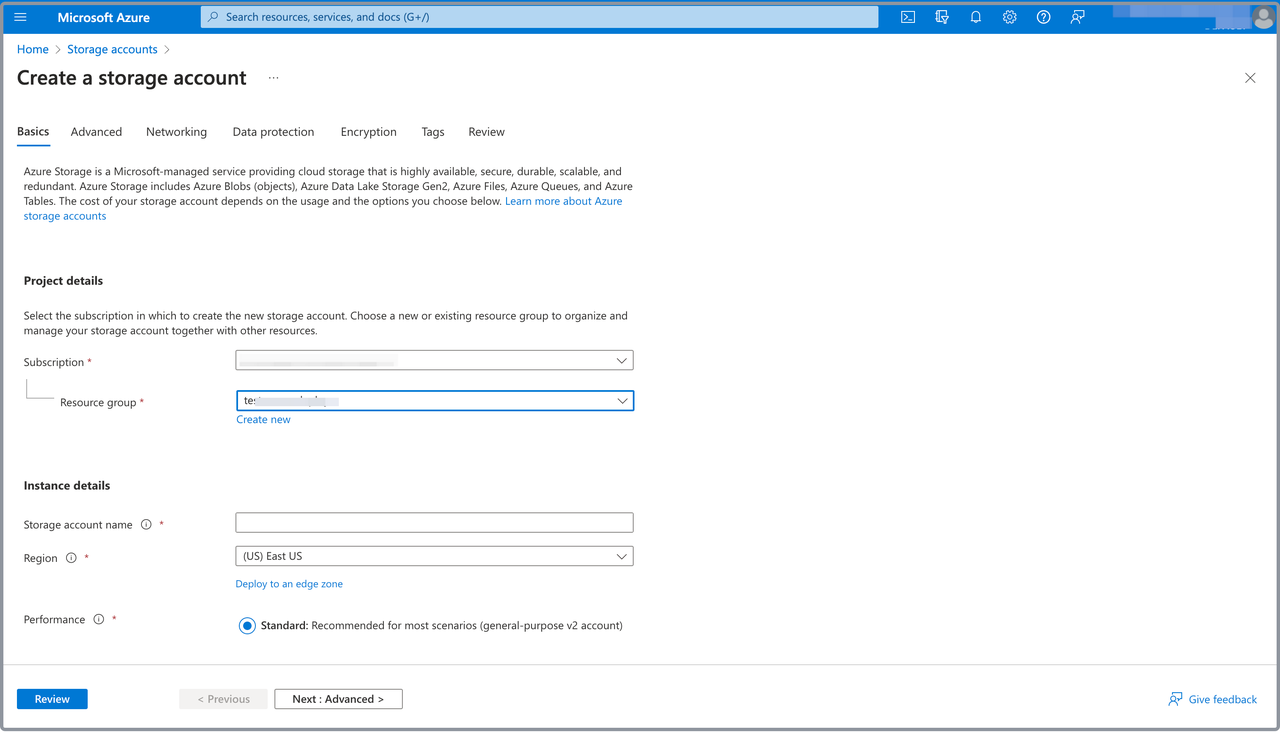Click the Storage account name text field

434,523
